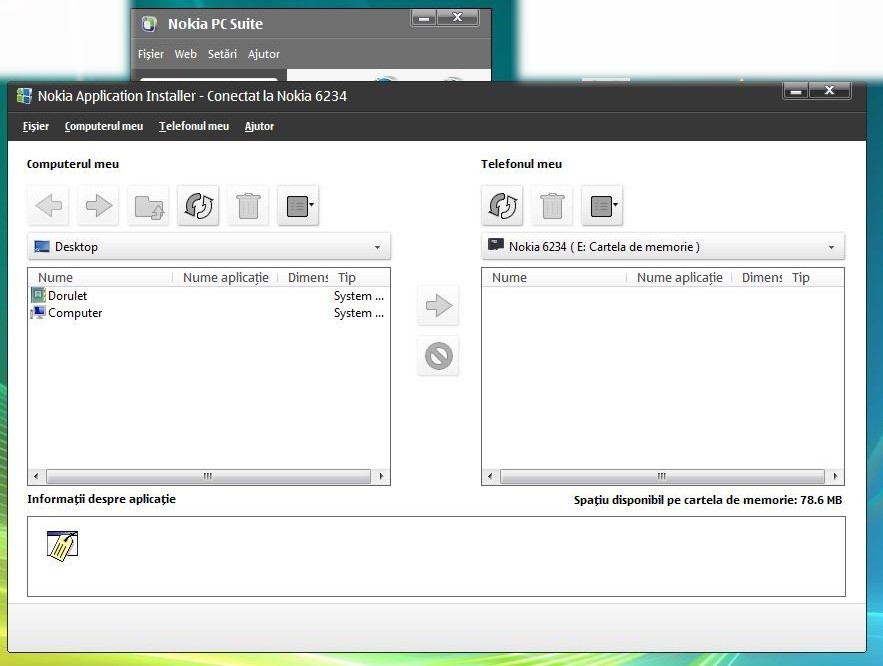
Task: Open the Desktop location dropdown
Action: 209,247
